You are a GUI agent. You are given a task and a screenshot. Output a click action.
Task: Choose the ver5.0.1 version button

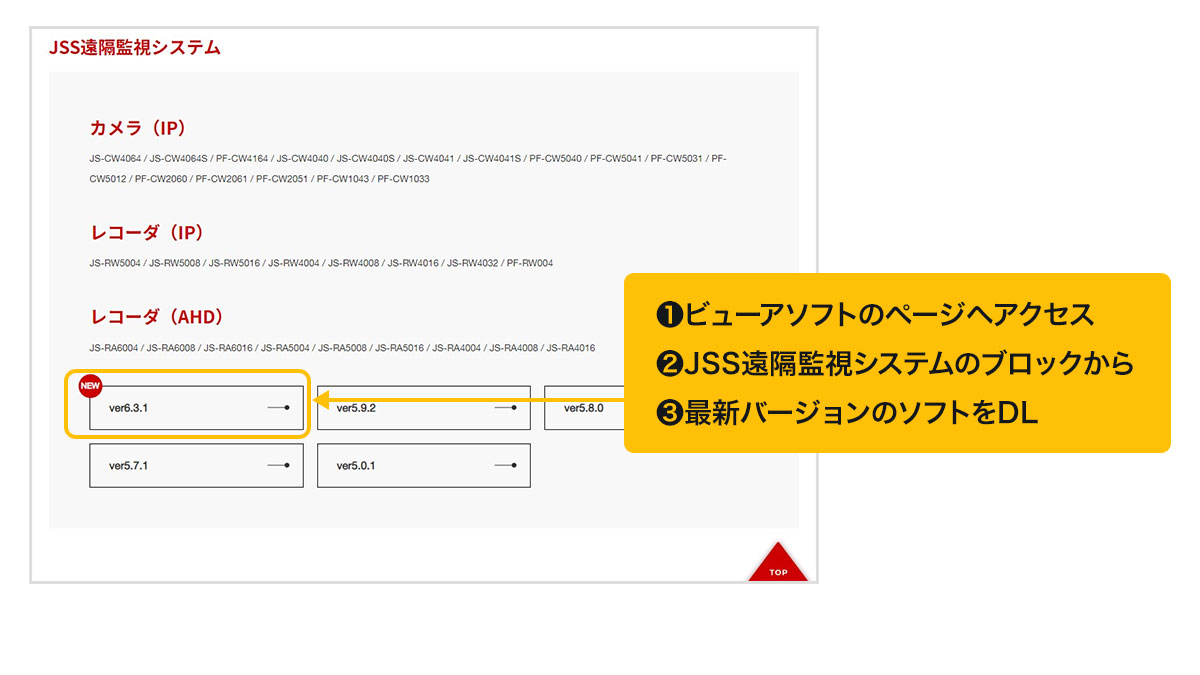[424, 466]
